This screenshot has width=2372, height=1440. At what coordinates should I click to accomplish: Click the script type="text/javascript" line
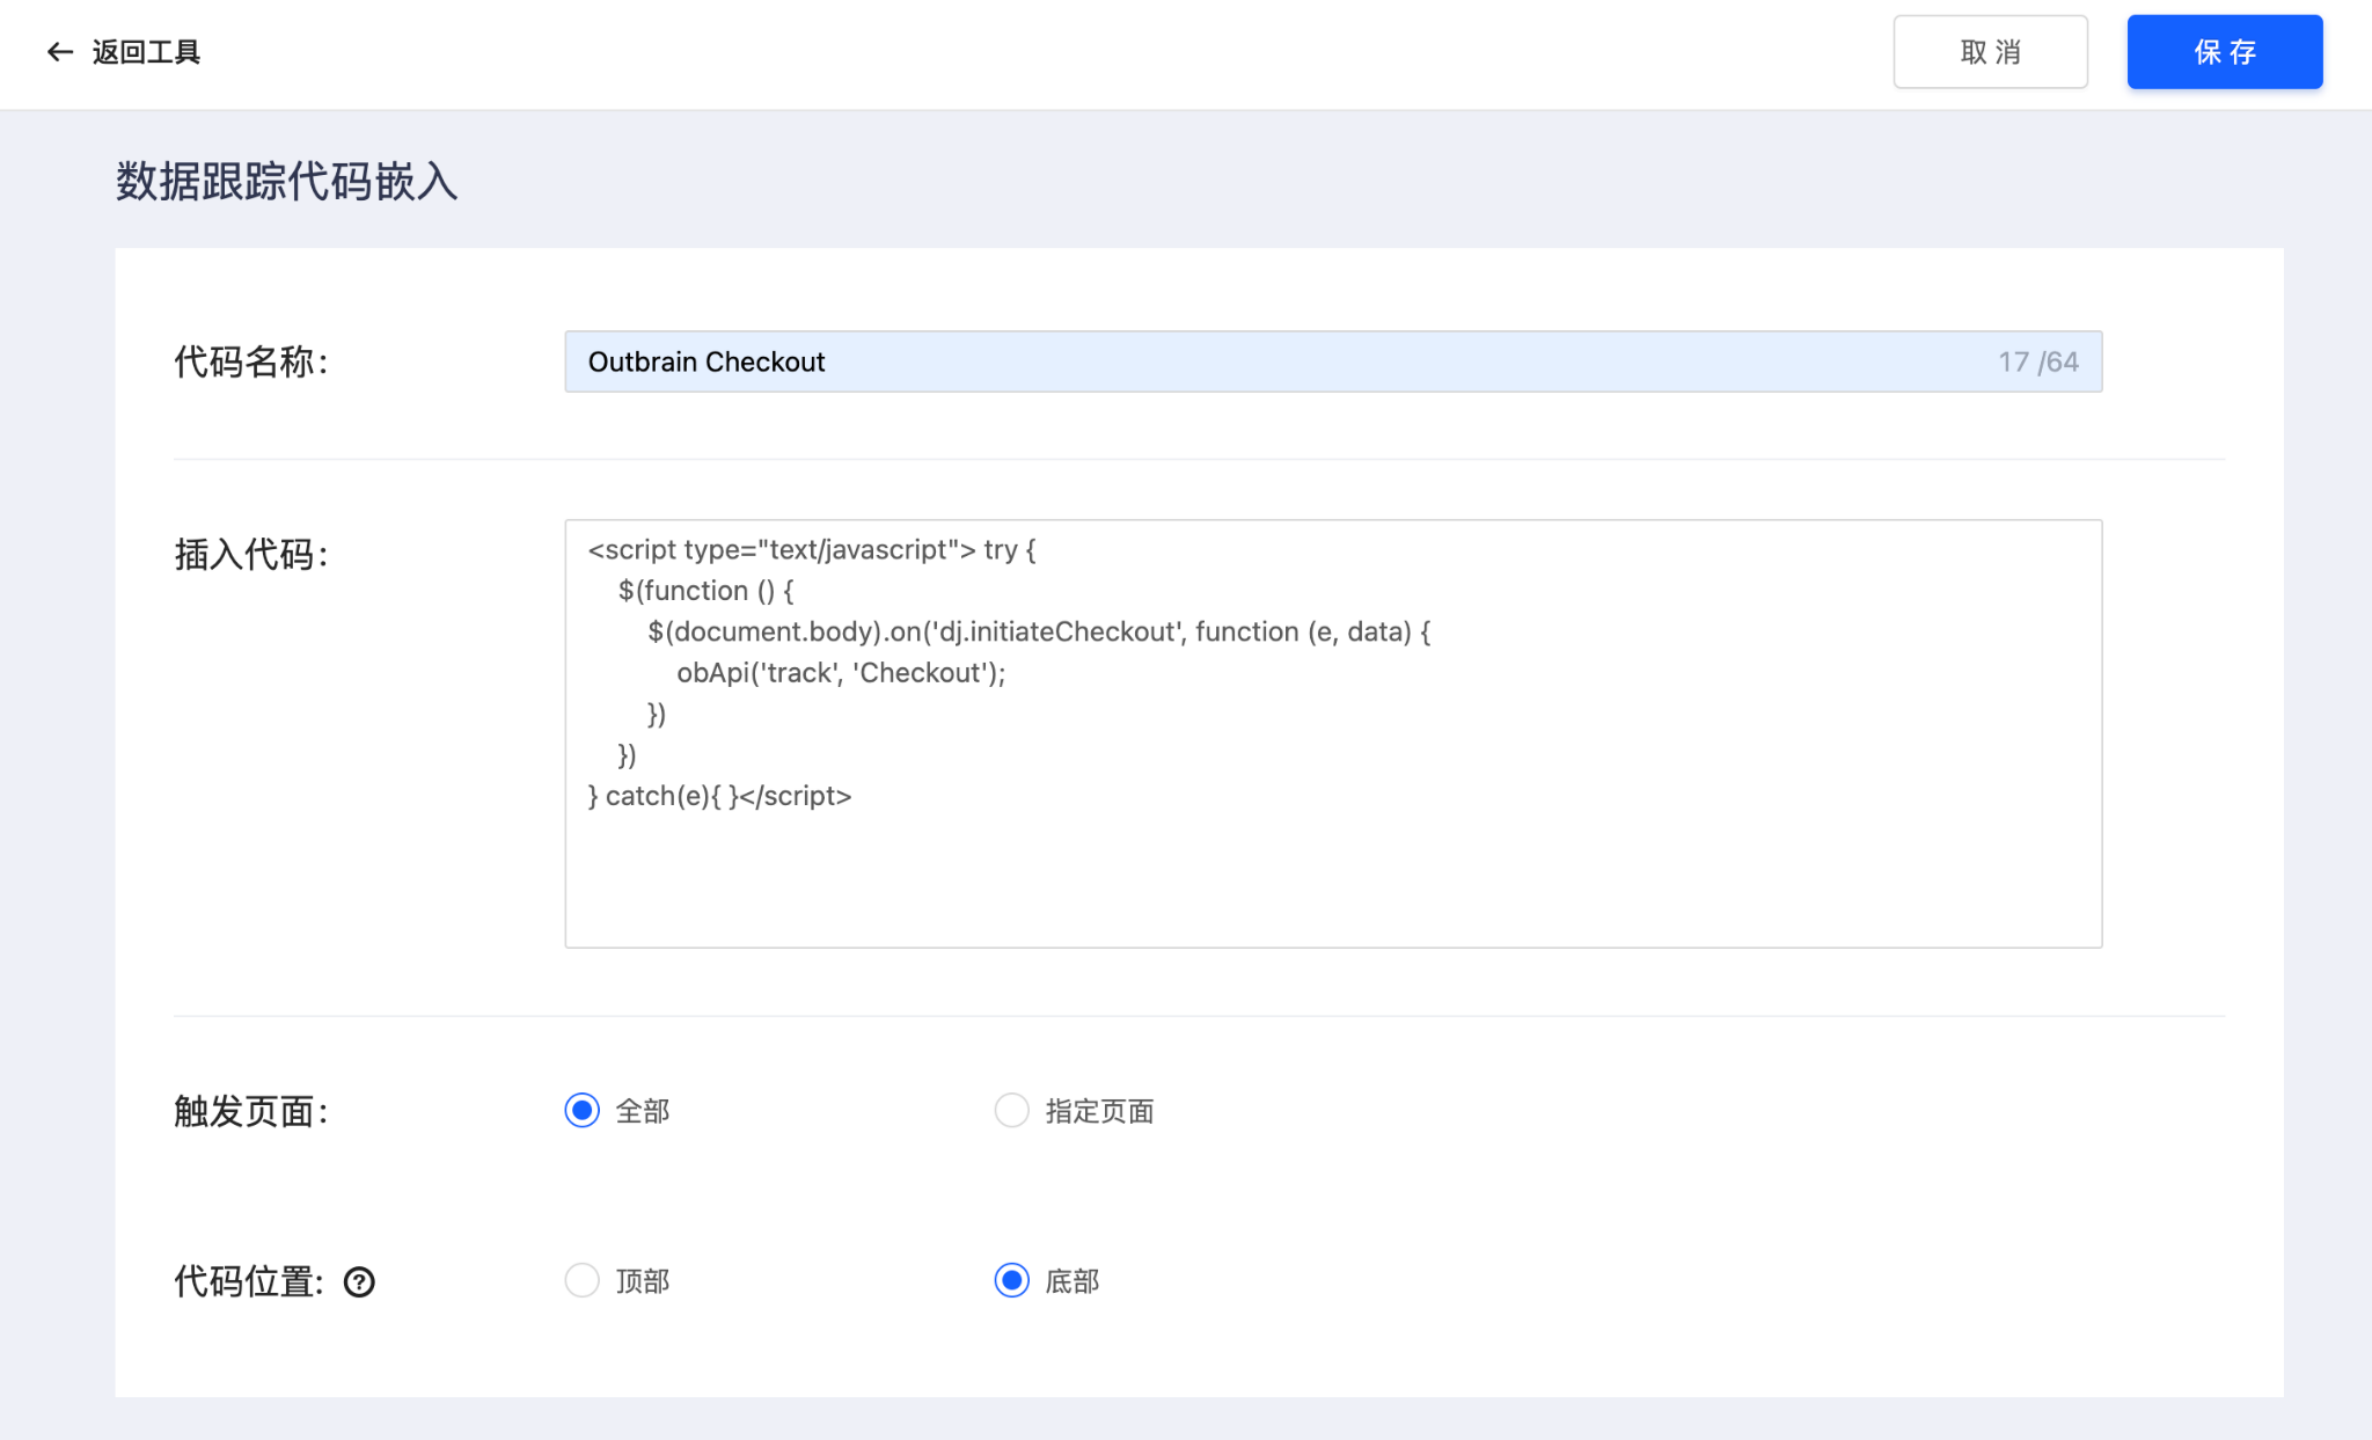click(812, 550)
